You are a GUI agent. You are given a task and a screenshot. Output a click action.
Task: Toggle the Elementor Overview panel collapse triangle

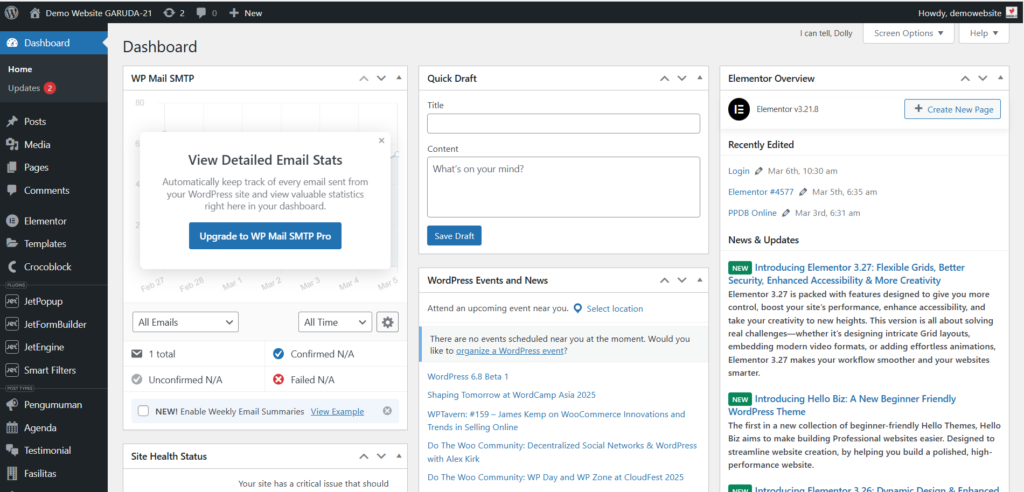tap(1000, 78)
